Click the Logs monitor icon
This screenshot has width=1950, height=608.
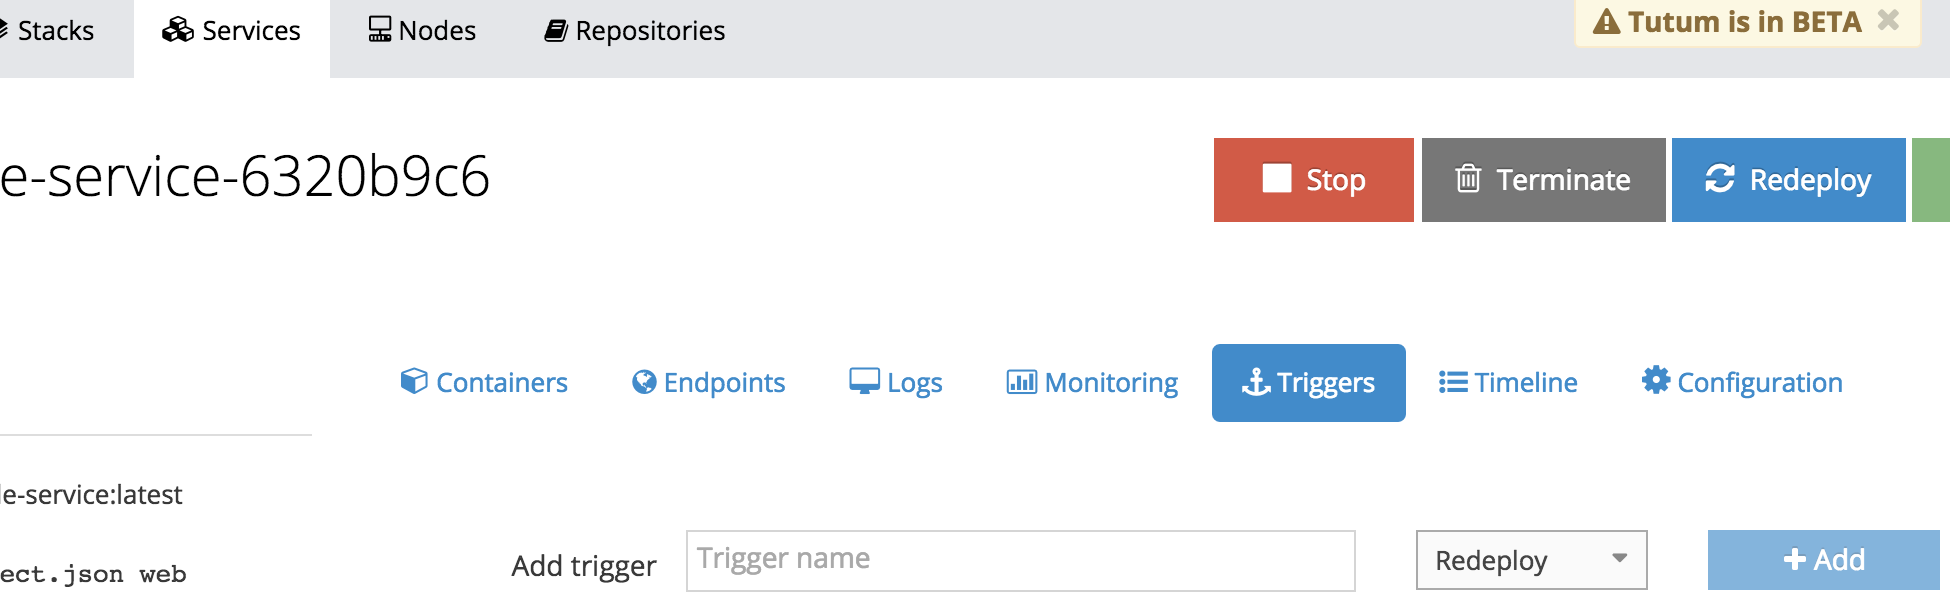coord(864,381)
